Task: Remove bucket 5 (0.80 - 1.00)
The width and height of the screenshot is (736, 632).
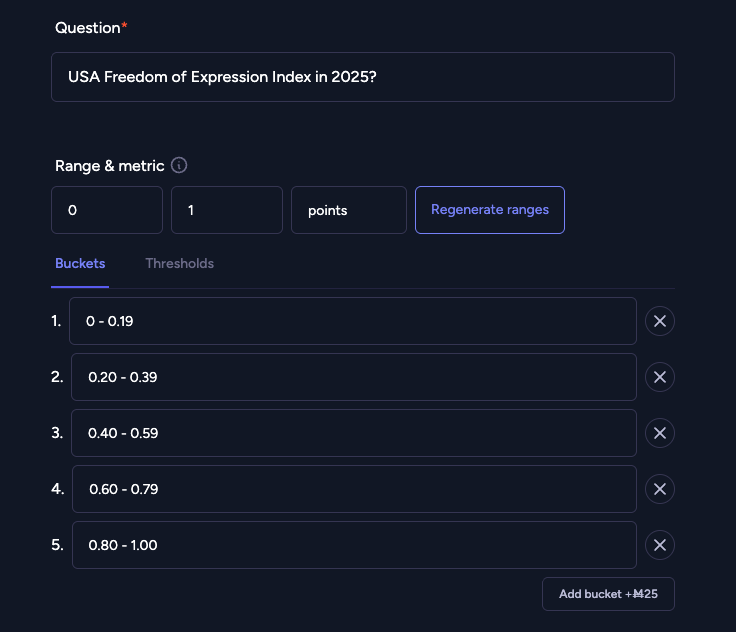Action: pyautogui.click(x=659, y=545)
